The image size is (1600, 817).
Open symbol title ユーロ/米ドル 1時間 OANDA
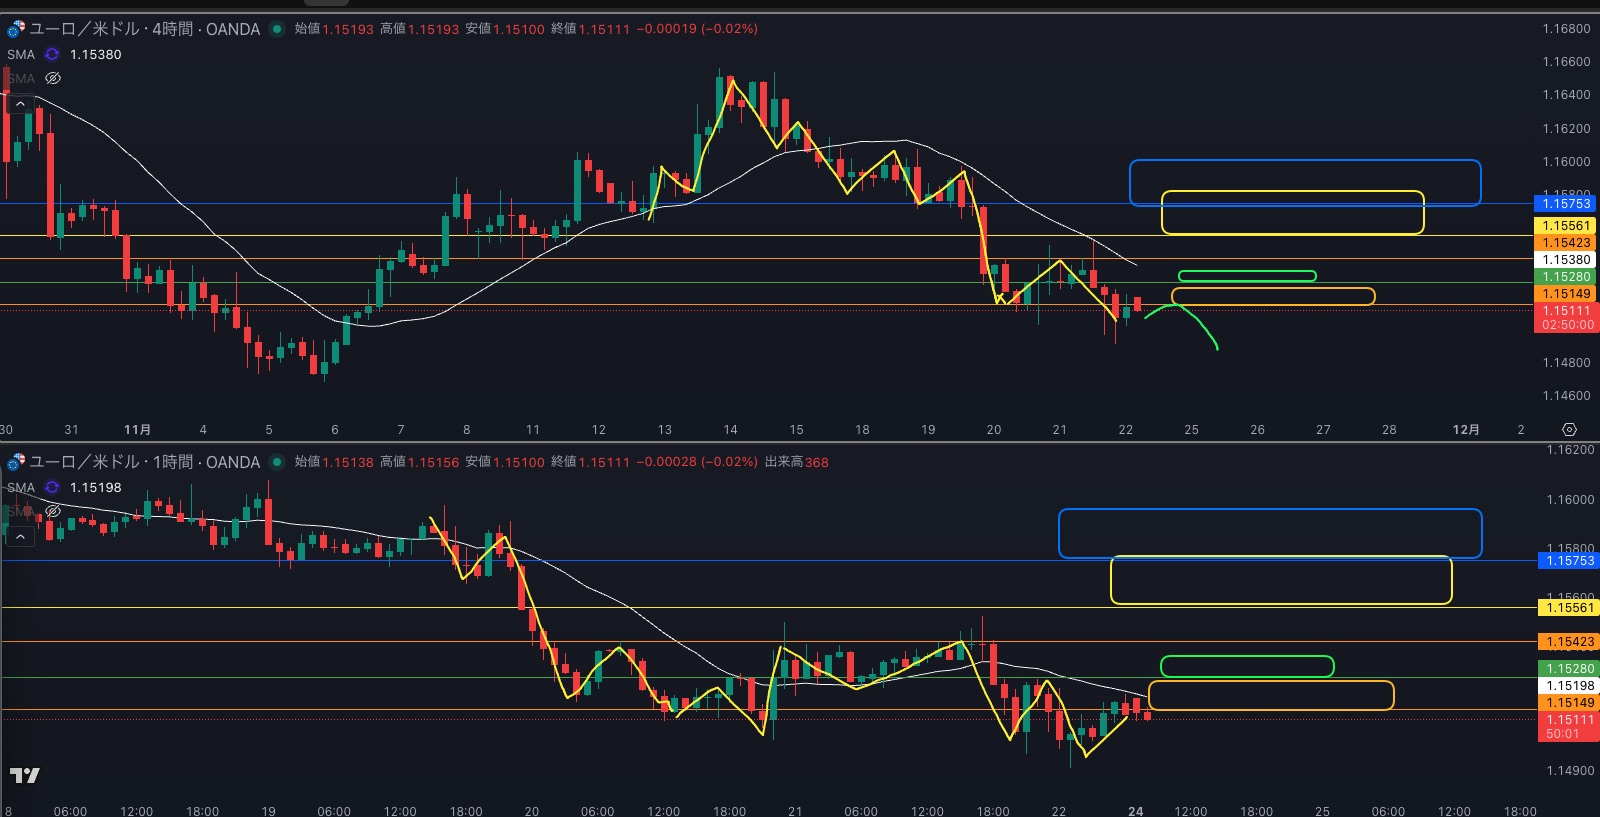tap(144, 462)
